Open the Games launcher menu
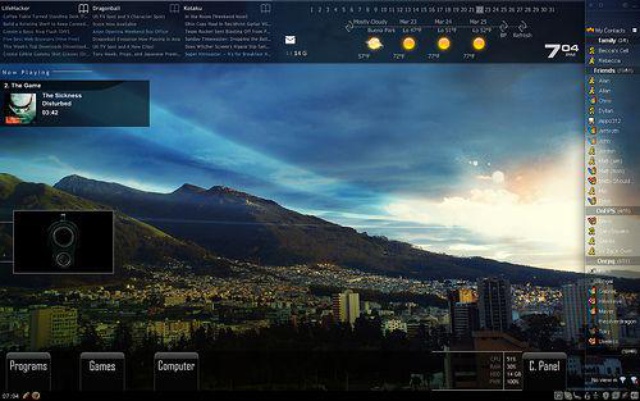 point(102,367)
